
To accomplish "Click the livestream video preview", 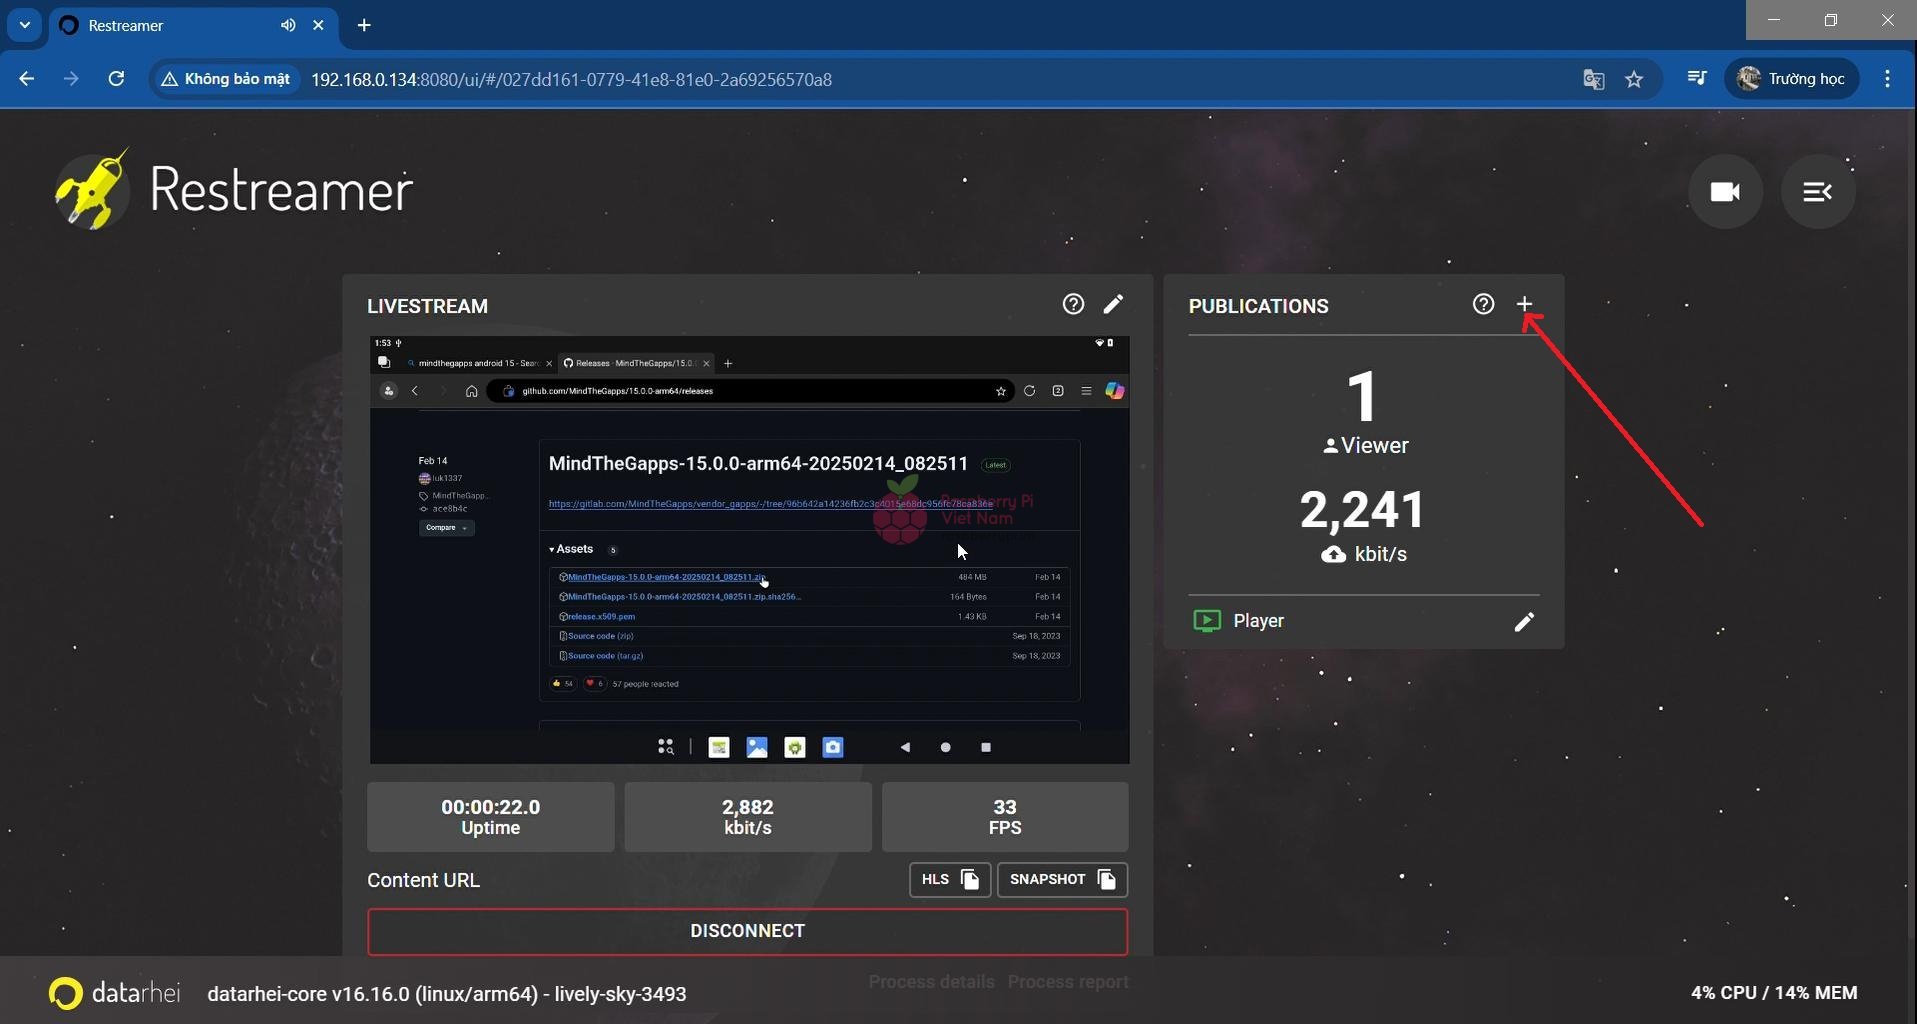I will (749, 550).
